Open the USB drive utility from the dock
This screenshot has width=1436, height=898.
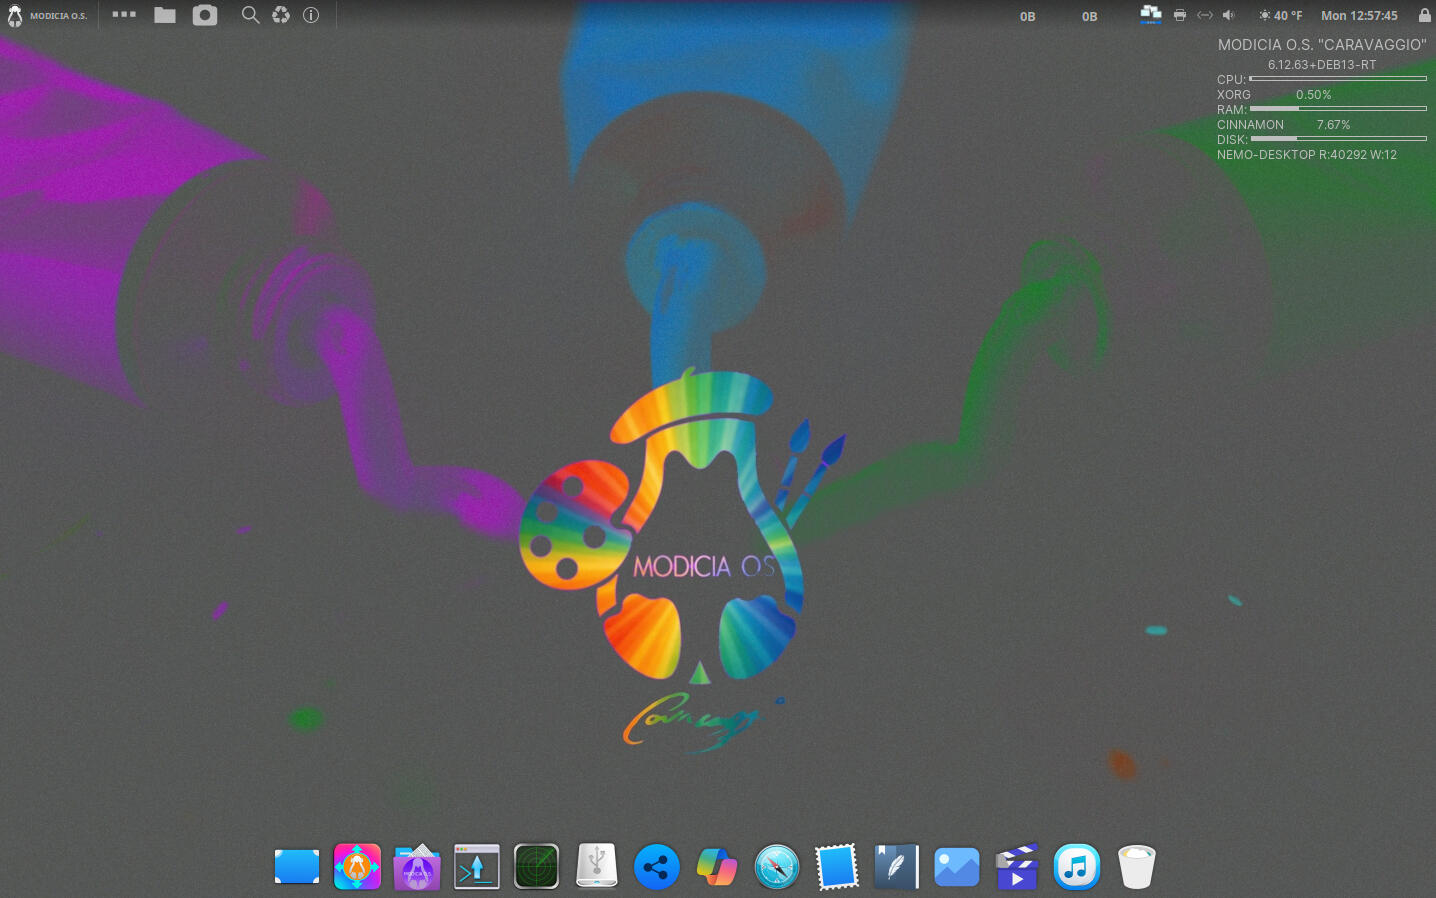coord(597,866)
